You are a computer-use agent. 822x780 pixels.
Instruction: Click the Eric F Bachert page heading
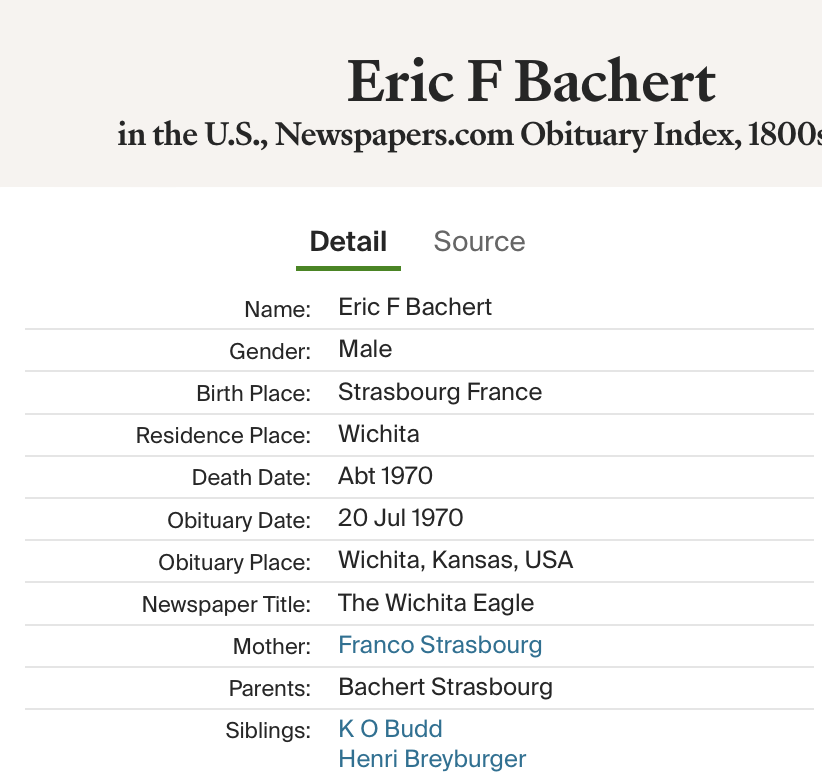click(531, 83)
